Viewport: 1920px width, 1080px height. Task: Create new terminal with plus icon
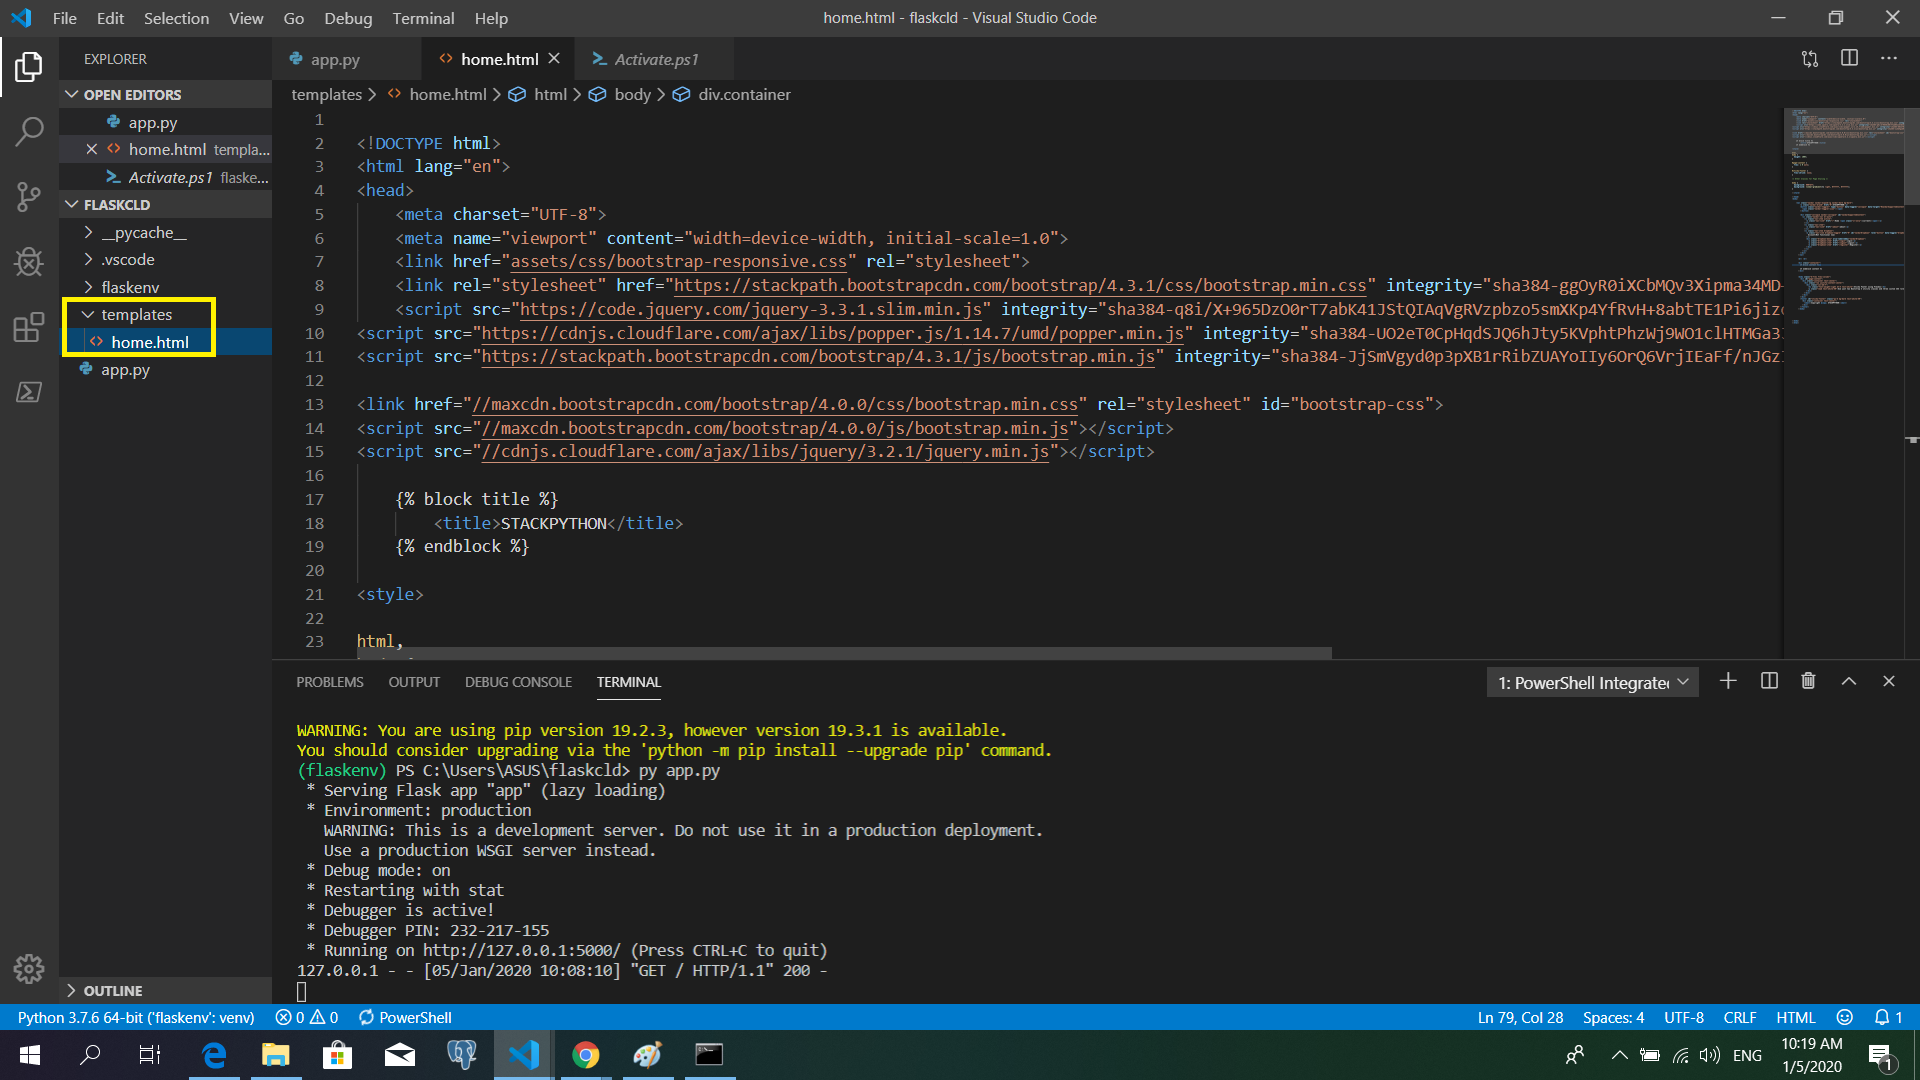tap(1728, 681)
